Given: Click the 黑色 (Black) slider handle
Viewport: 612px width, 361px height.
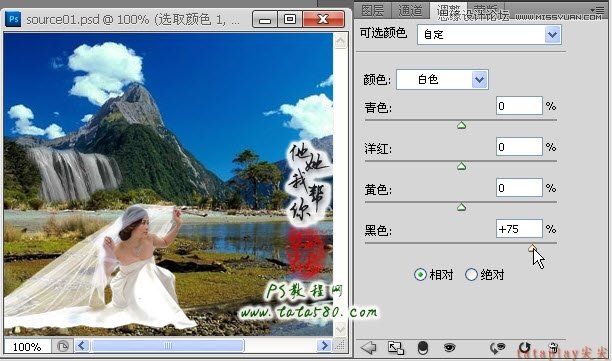Looking at the screenshot, I should pos(532,248).
